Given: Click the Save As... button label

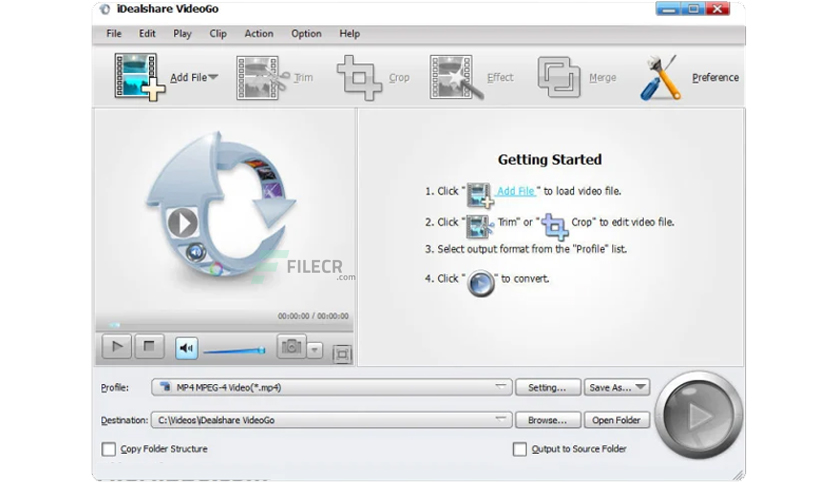Looking at the screenshot, I should 610,387.
